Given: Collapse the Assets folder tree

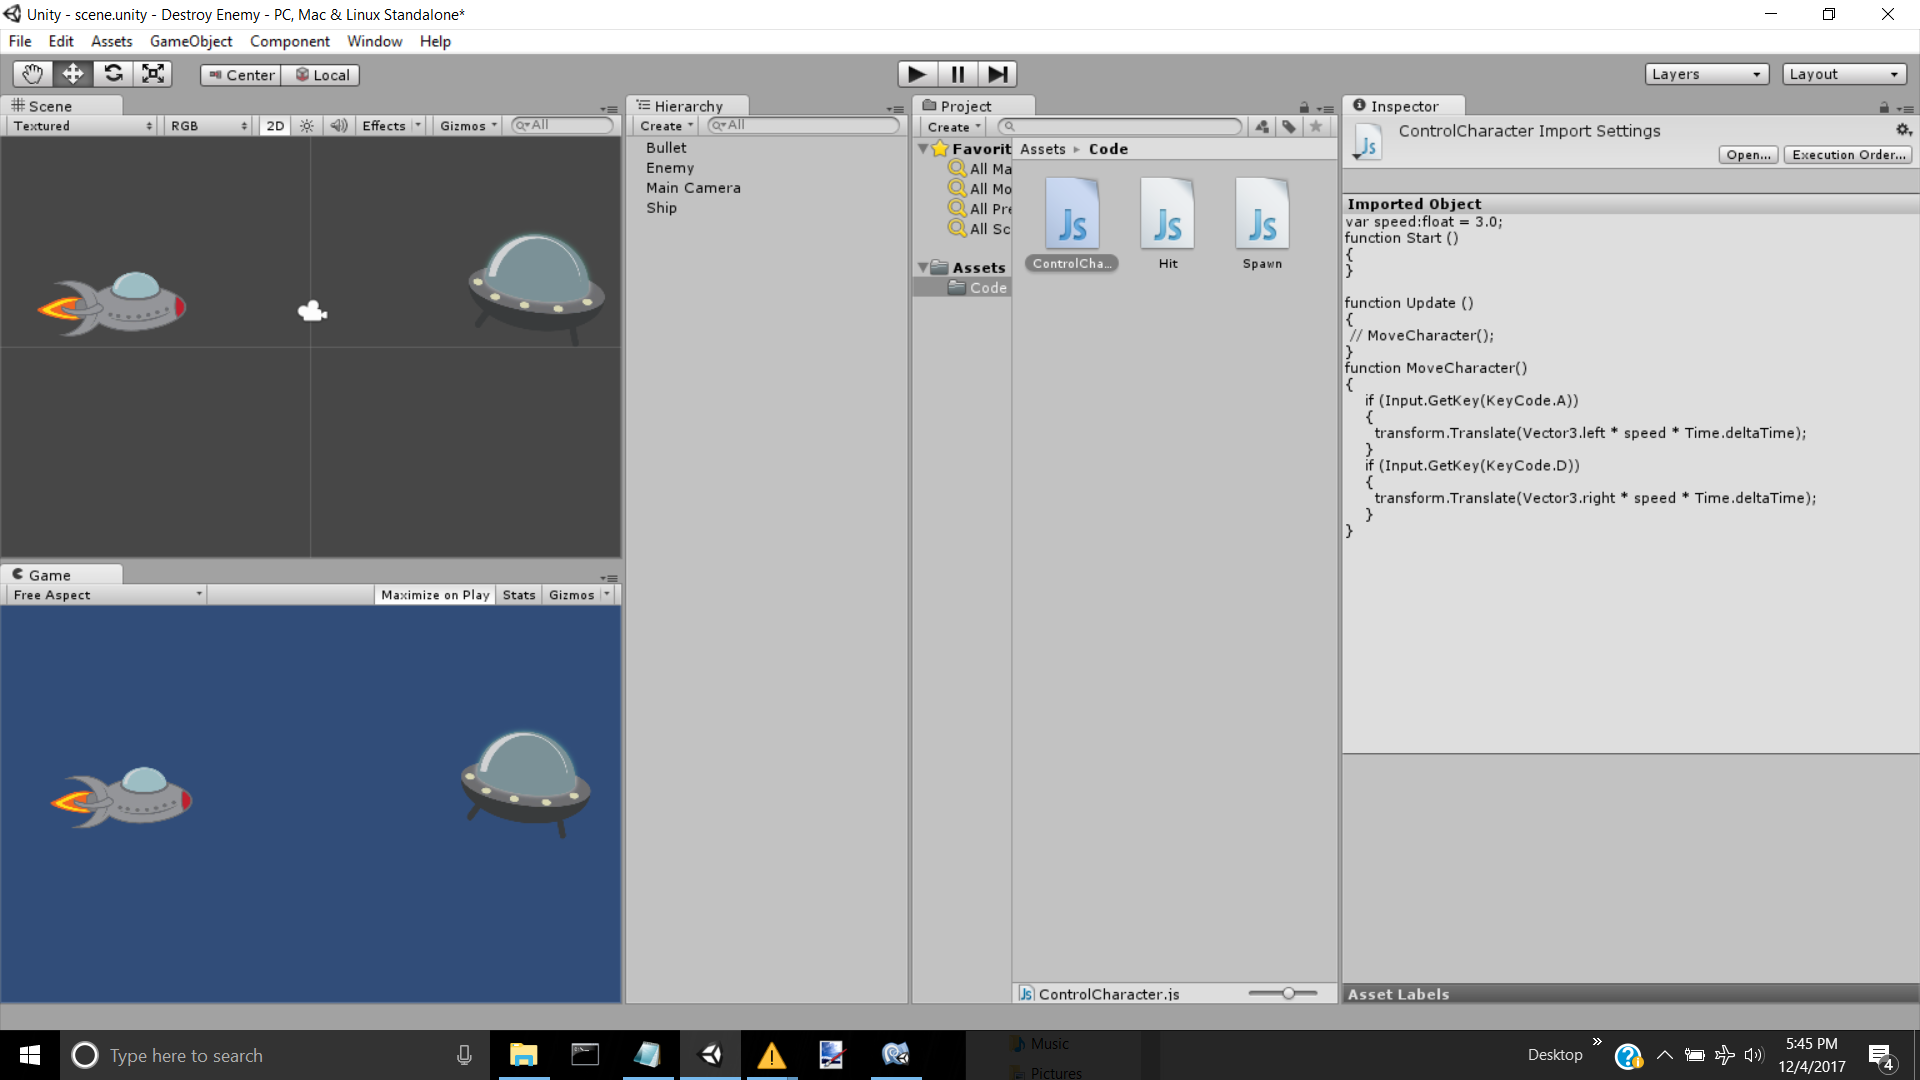Looking at the screenshot, I should click(x=923, y=268).
